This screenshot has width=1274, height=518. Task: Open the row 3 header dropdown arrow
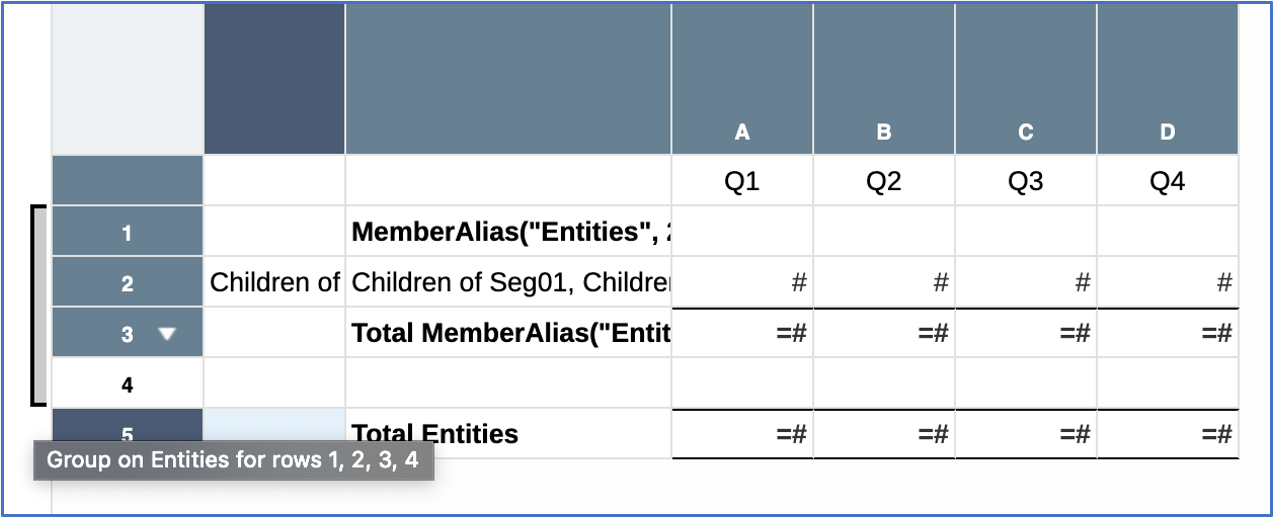click(x=167, y=335)
